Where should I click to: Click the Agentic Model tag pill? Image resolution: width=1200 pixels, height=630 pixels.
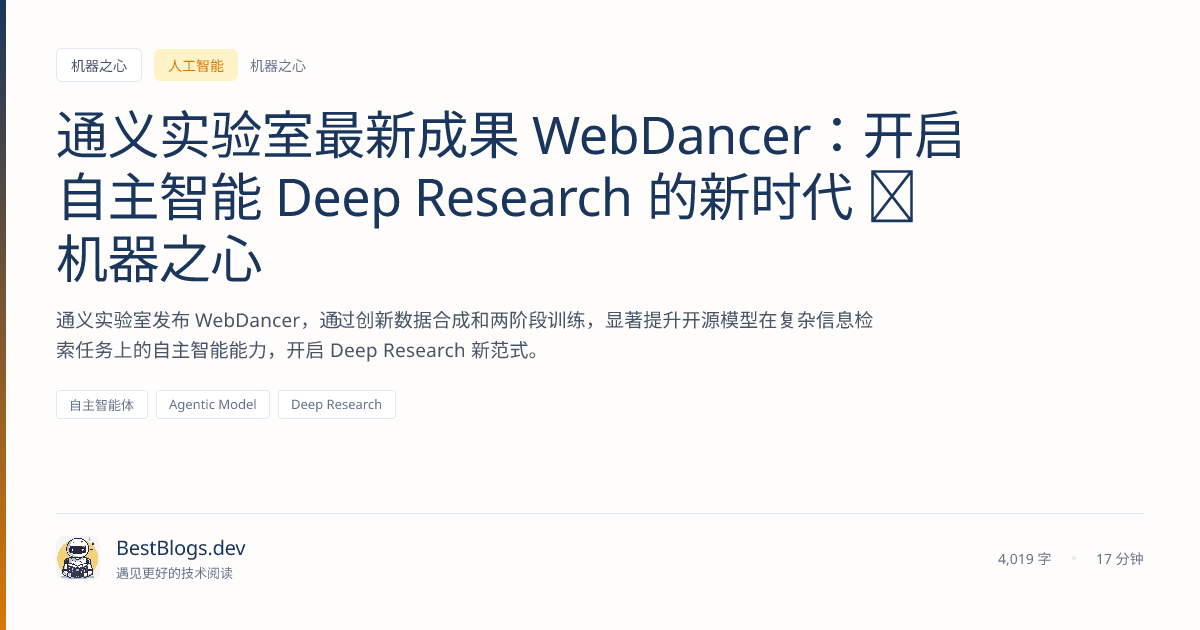coord(212,404)
